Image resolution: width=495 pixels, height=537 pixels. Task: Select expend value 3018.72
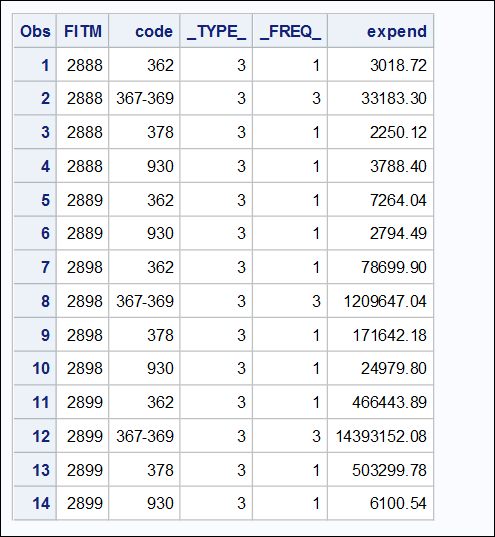tap(398, 65)
